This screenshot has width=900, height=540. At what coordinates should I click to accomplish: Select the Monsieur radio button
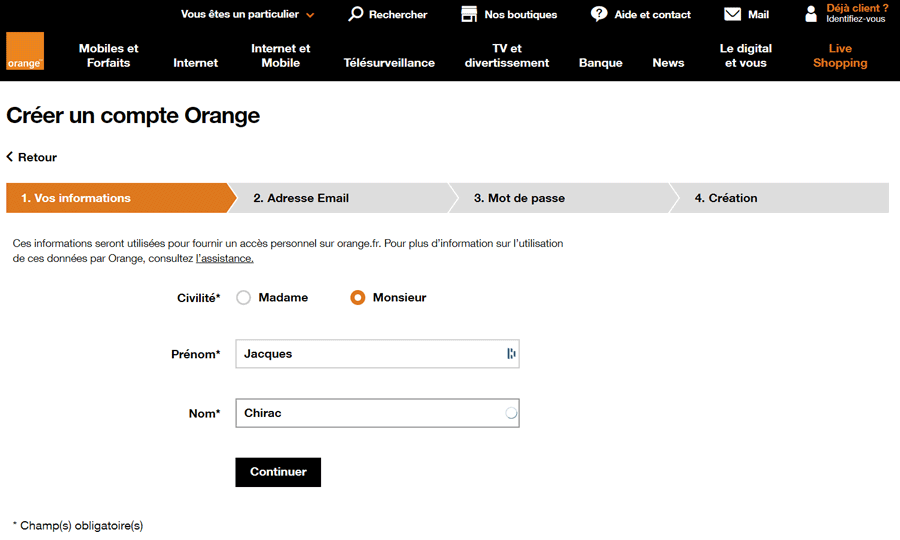[x=358, y=297]
